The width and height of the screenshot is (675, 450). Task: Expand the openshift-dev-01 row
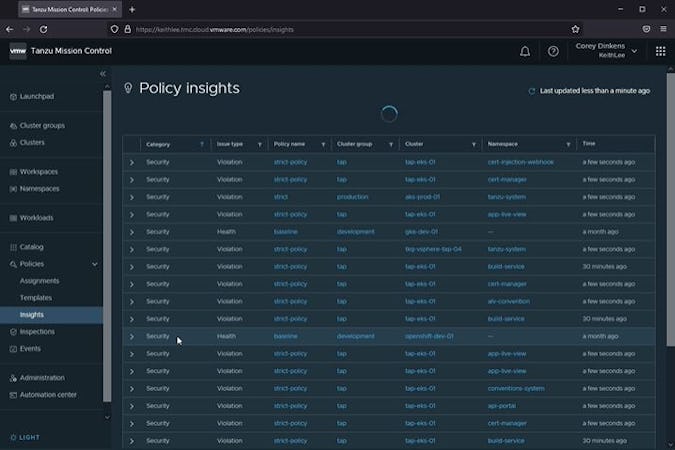point(132,337)
